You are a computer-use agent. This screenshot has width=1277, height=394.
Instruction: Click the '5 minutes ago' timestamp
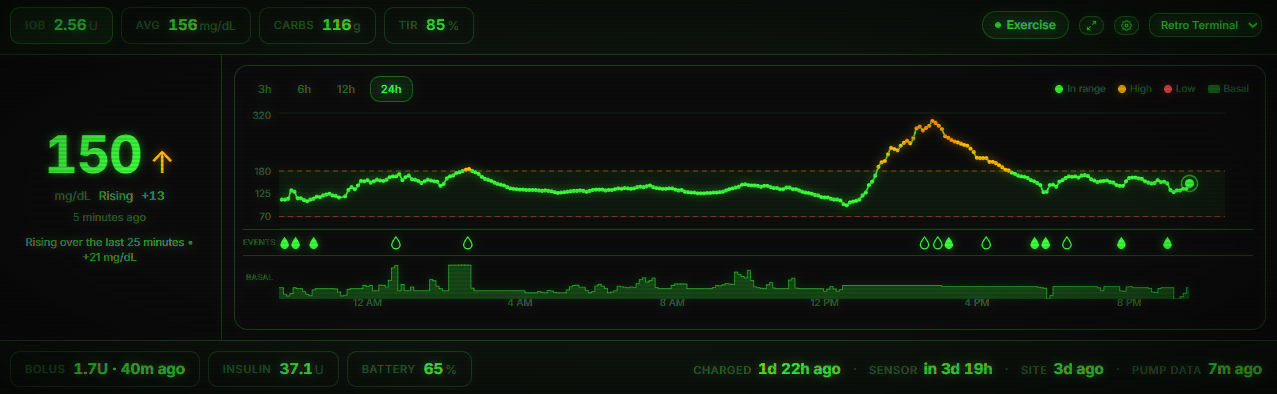(110, 217)
